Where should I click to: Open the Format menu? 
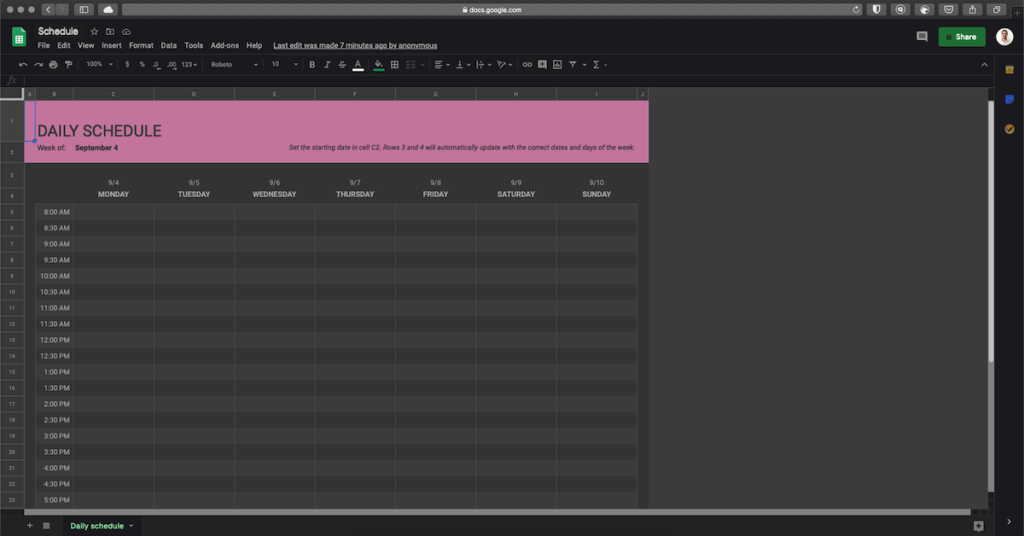[x=141, y=46]
